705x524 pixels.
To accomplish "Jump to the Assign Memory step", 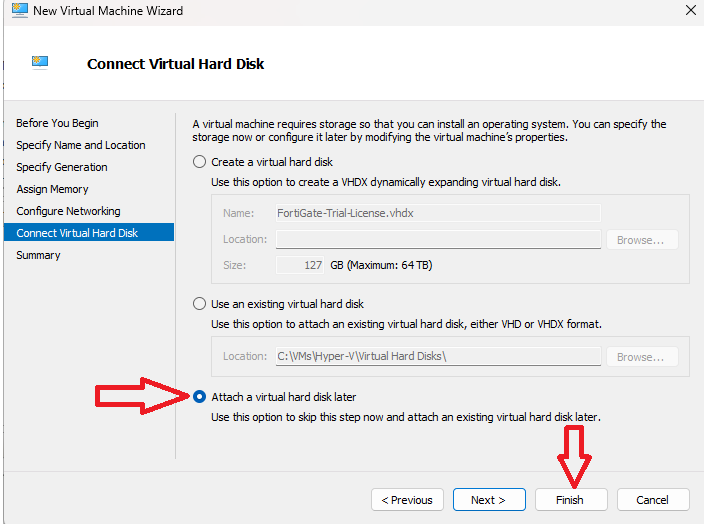I will click(x=52, y=189).
